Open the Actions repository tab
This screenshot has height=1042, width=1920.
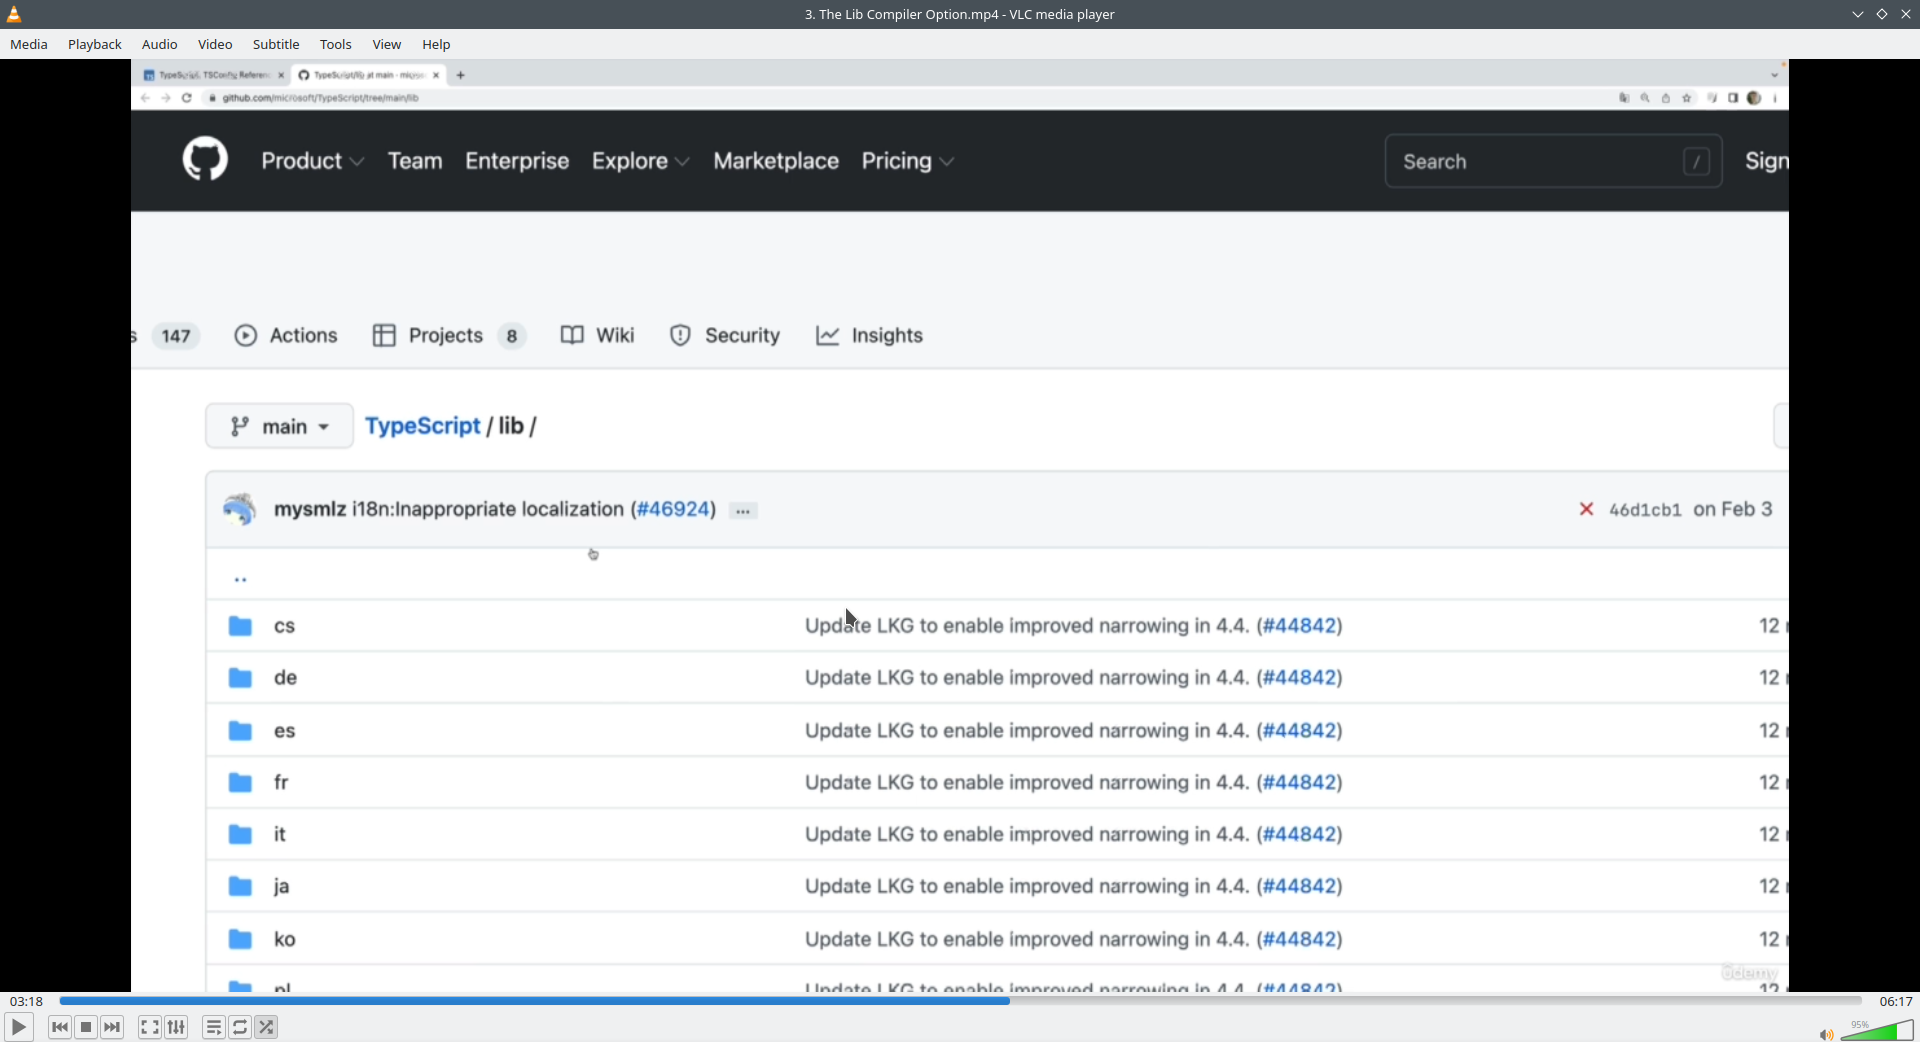click(x=286, y=336)
